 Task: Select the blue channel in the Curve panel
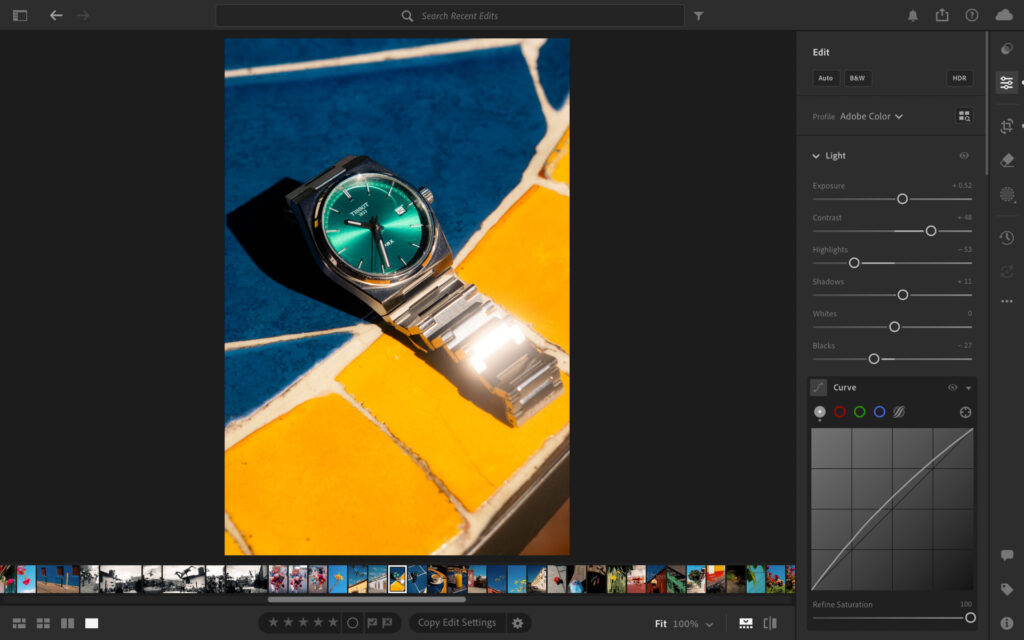pyautogui.click(x=879, y=411)
